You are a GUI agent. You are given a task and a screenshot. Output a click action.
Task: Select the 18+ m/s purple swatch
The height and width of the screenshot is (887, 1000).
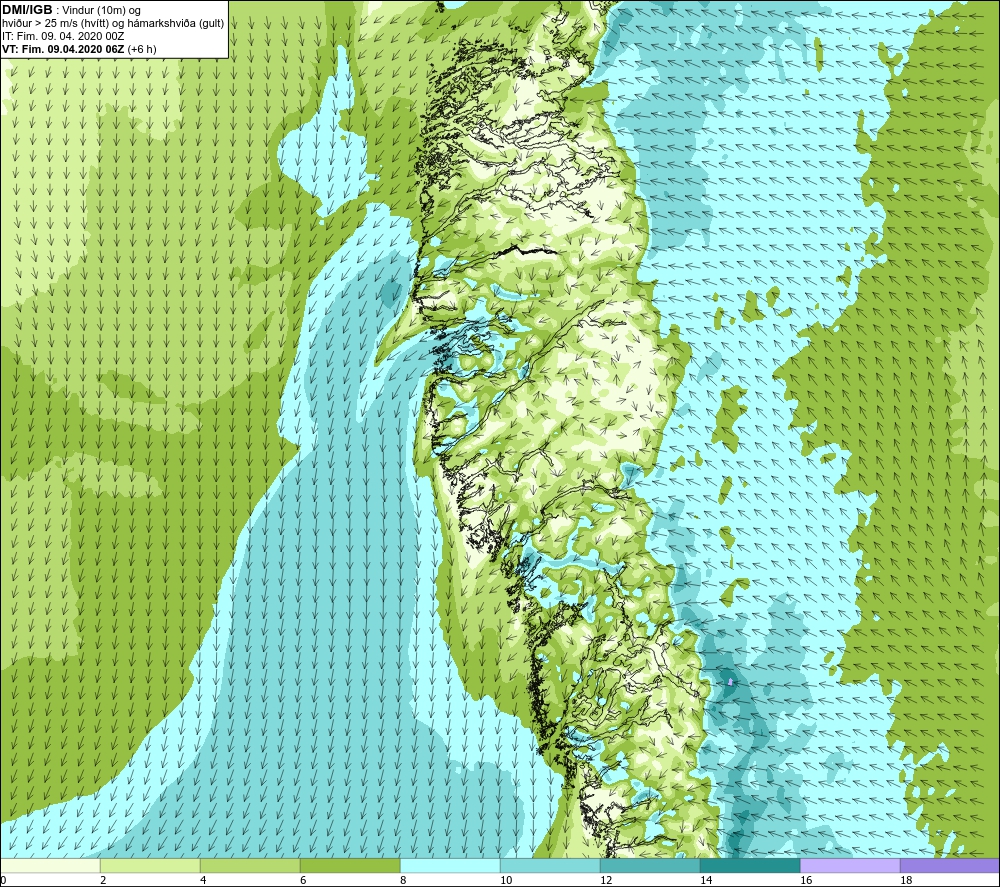[x=950, y=865]
